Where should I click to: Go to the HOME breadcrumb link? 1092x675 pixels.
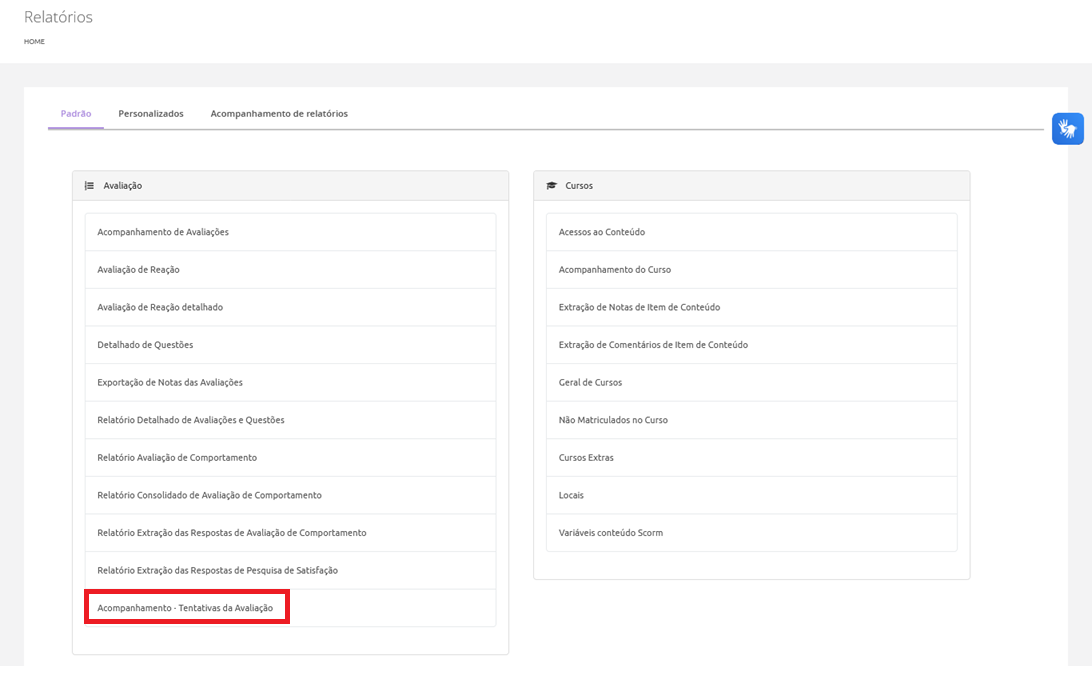[x=34, y=42]
